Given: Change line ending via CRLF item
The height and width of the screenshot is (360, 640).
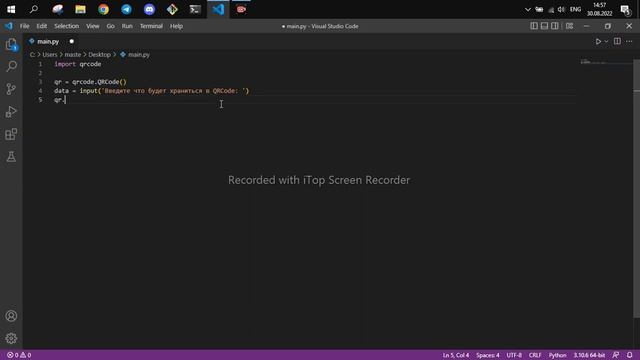Looking at the screenshot, I should (x=535, y=355).
